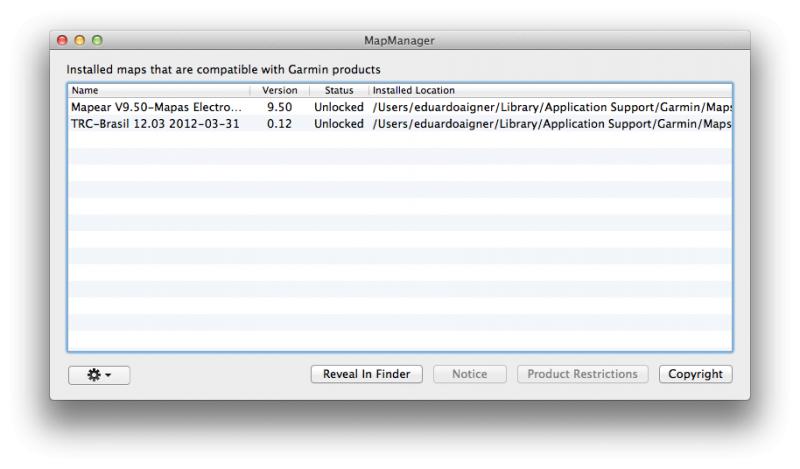Click the Product Restrictions button
The height and width of the screenshot is (469, 800).
click(x=582, y=374)
